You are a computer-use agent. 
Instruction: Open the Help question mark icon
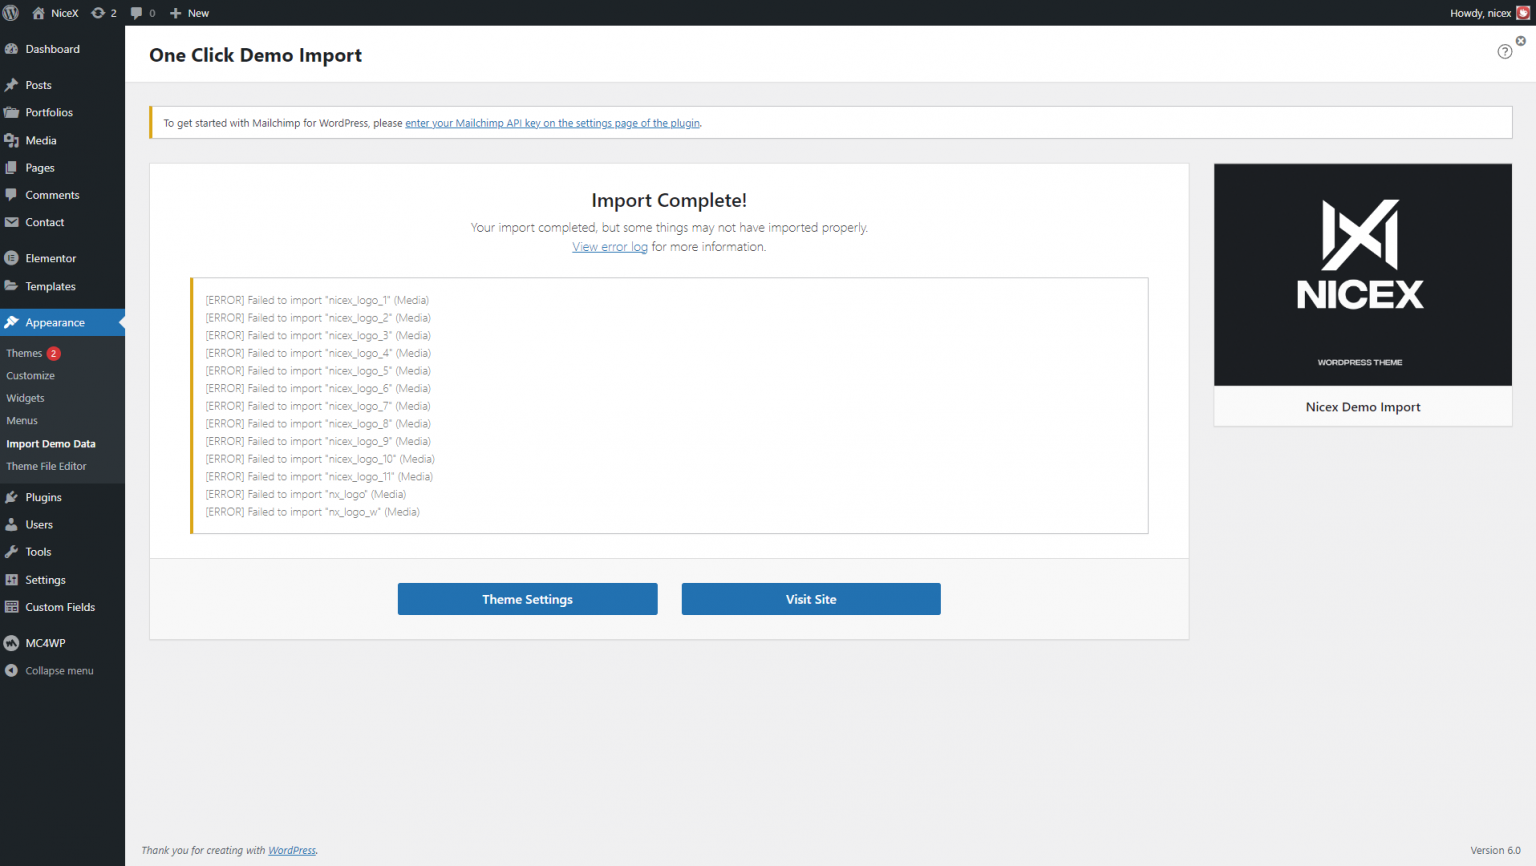tap(1504, 51)
